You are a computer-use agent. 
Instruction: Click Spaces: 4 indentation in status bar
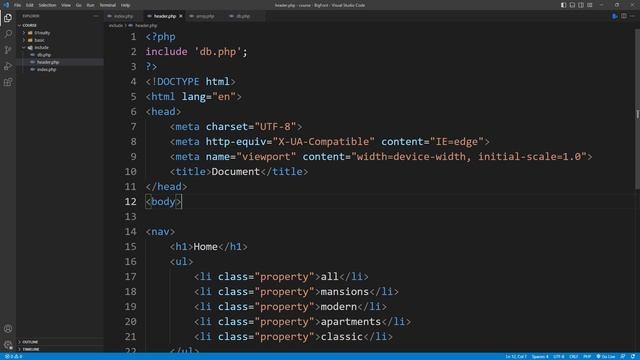tap(540, 356)
